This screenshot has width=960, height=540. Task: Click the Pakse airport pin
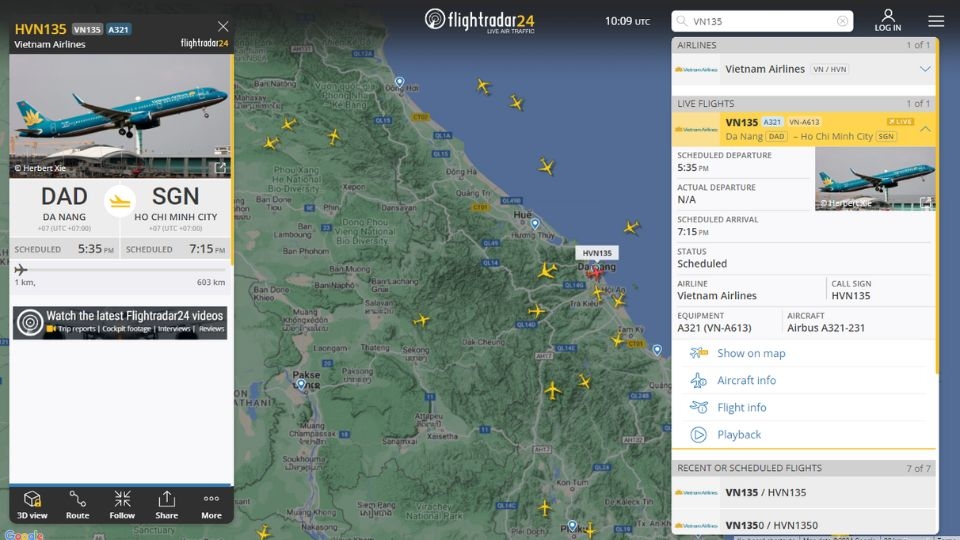pyautogui.click(x=301, y=384)
